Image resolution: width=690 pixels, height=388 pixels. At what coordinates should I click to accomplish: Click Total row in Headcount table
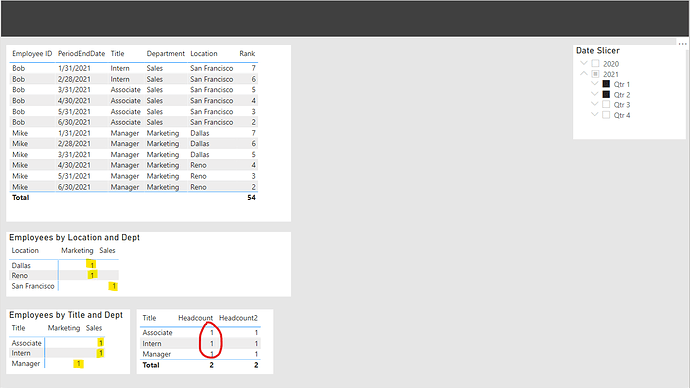click(x=200, y=365)
